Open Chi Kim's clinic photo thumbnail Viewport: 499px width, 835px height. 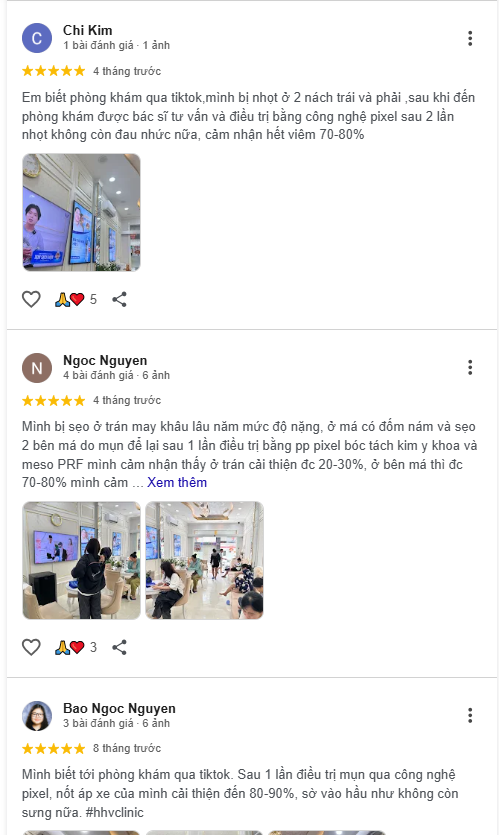(x=81, y=212)
